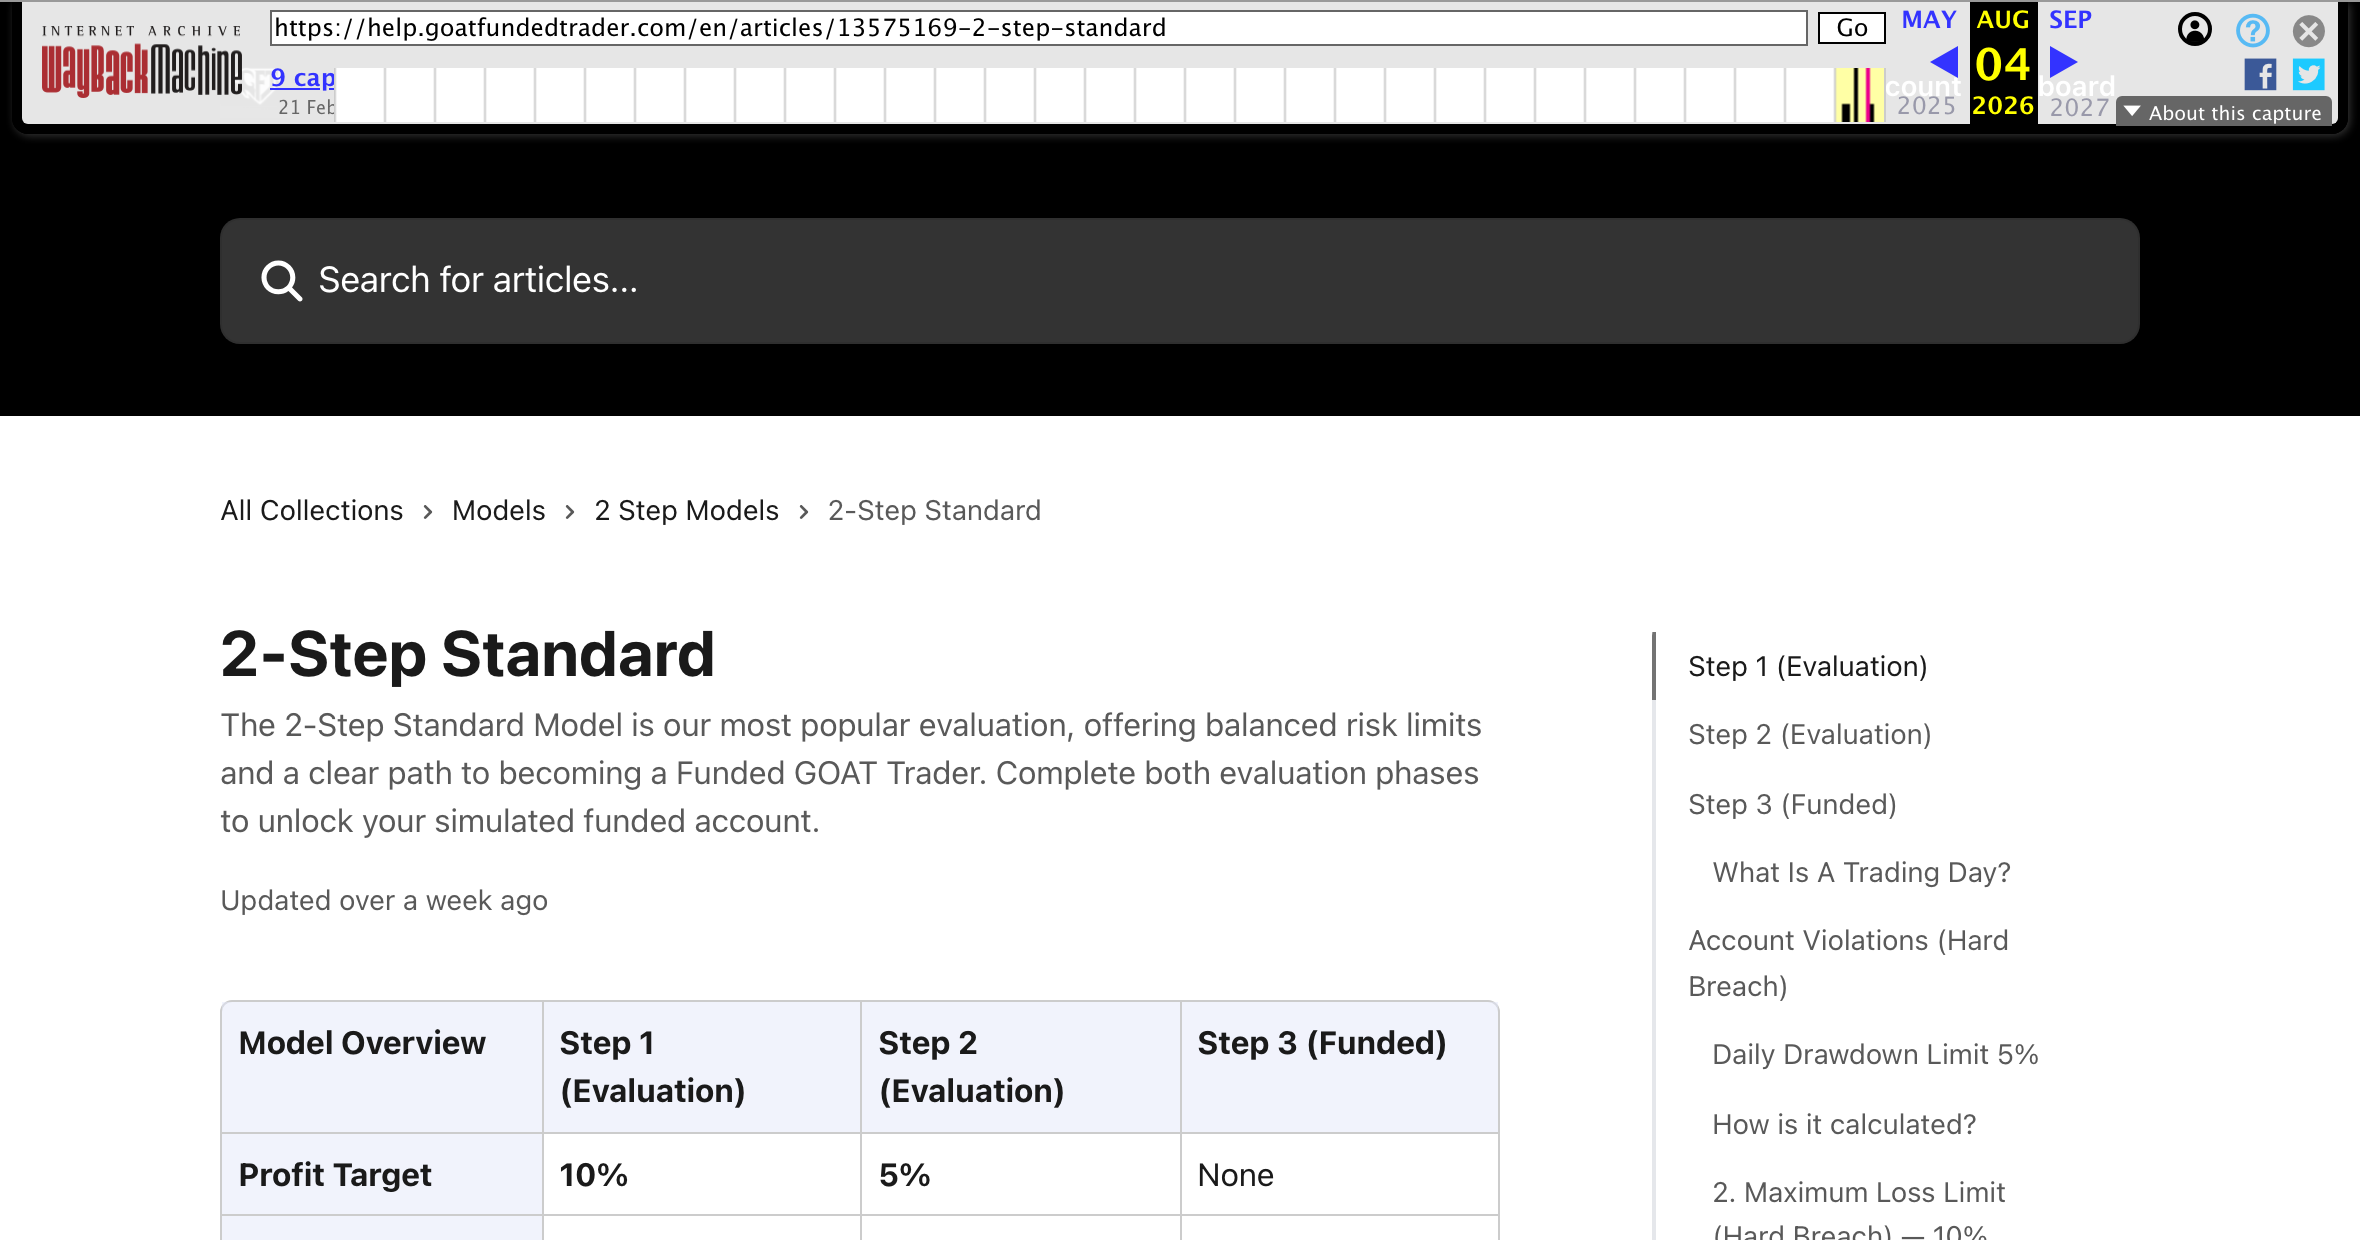Image resolution: width=2360 pixels, height=1240 pixels.
Task: Go to next capture arrow
Action: (x=2063, y=62)
